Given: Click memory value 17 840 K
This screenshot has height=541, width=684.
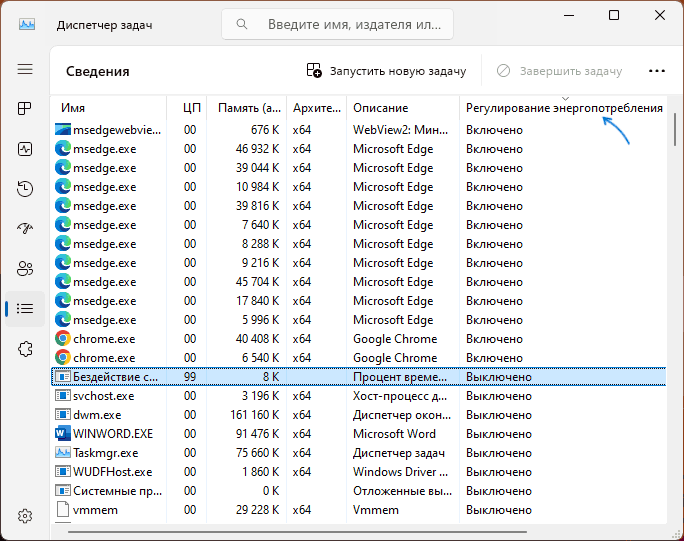Looking at the screenshot, I should click(x=257, y=301).
